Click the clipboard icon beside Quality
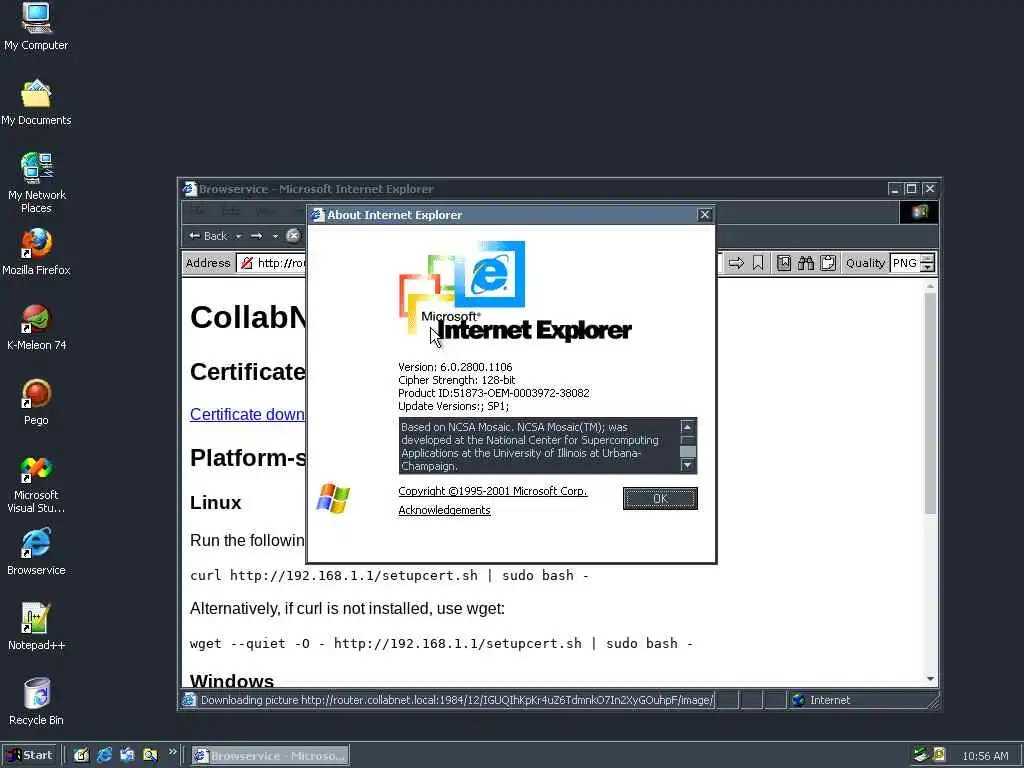This screenshot has width=1024, height=768. [828, 263]
